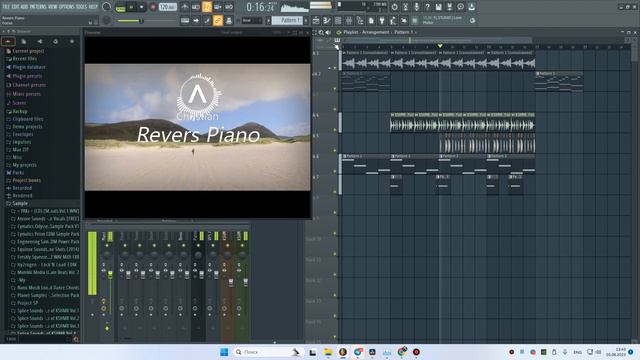Toggle the metronome icon

click(185, 7)
